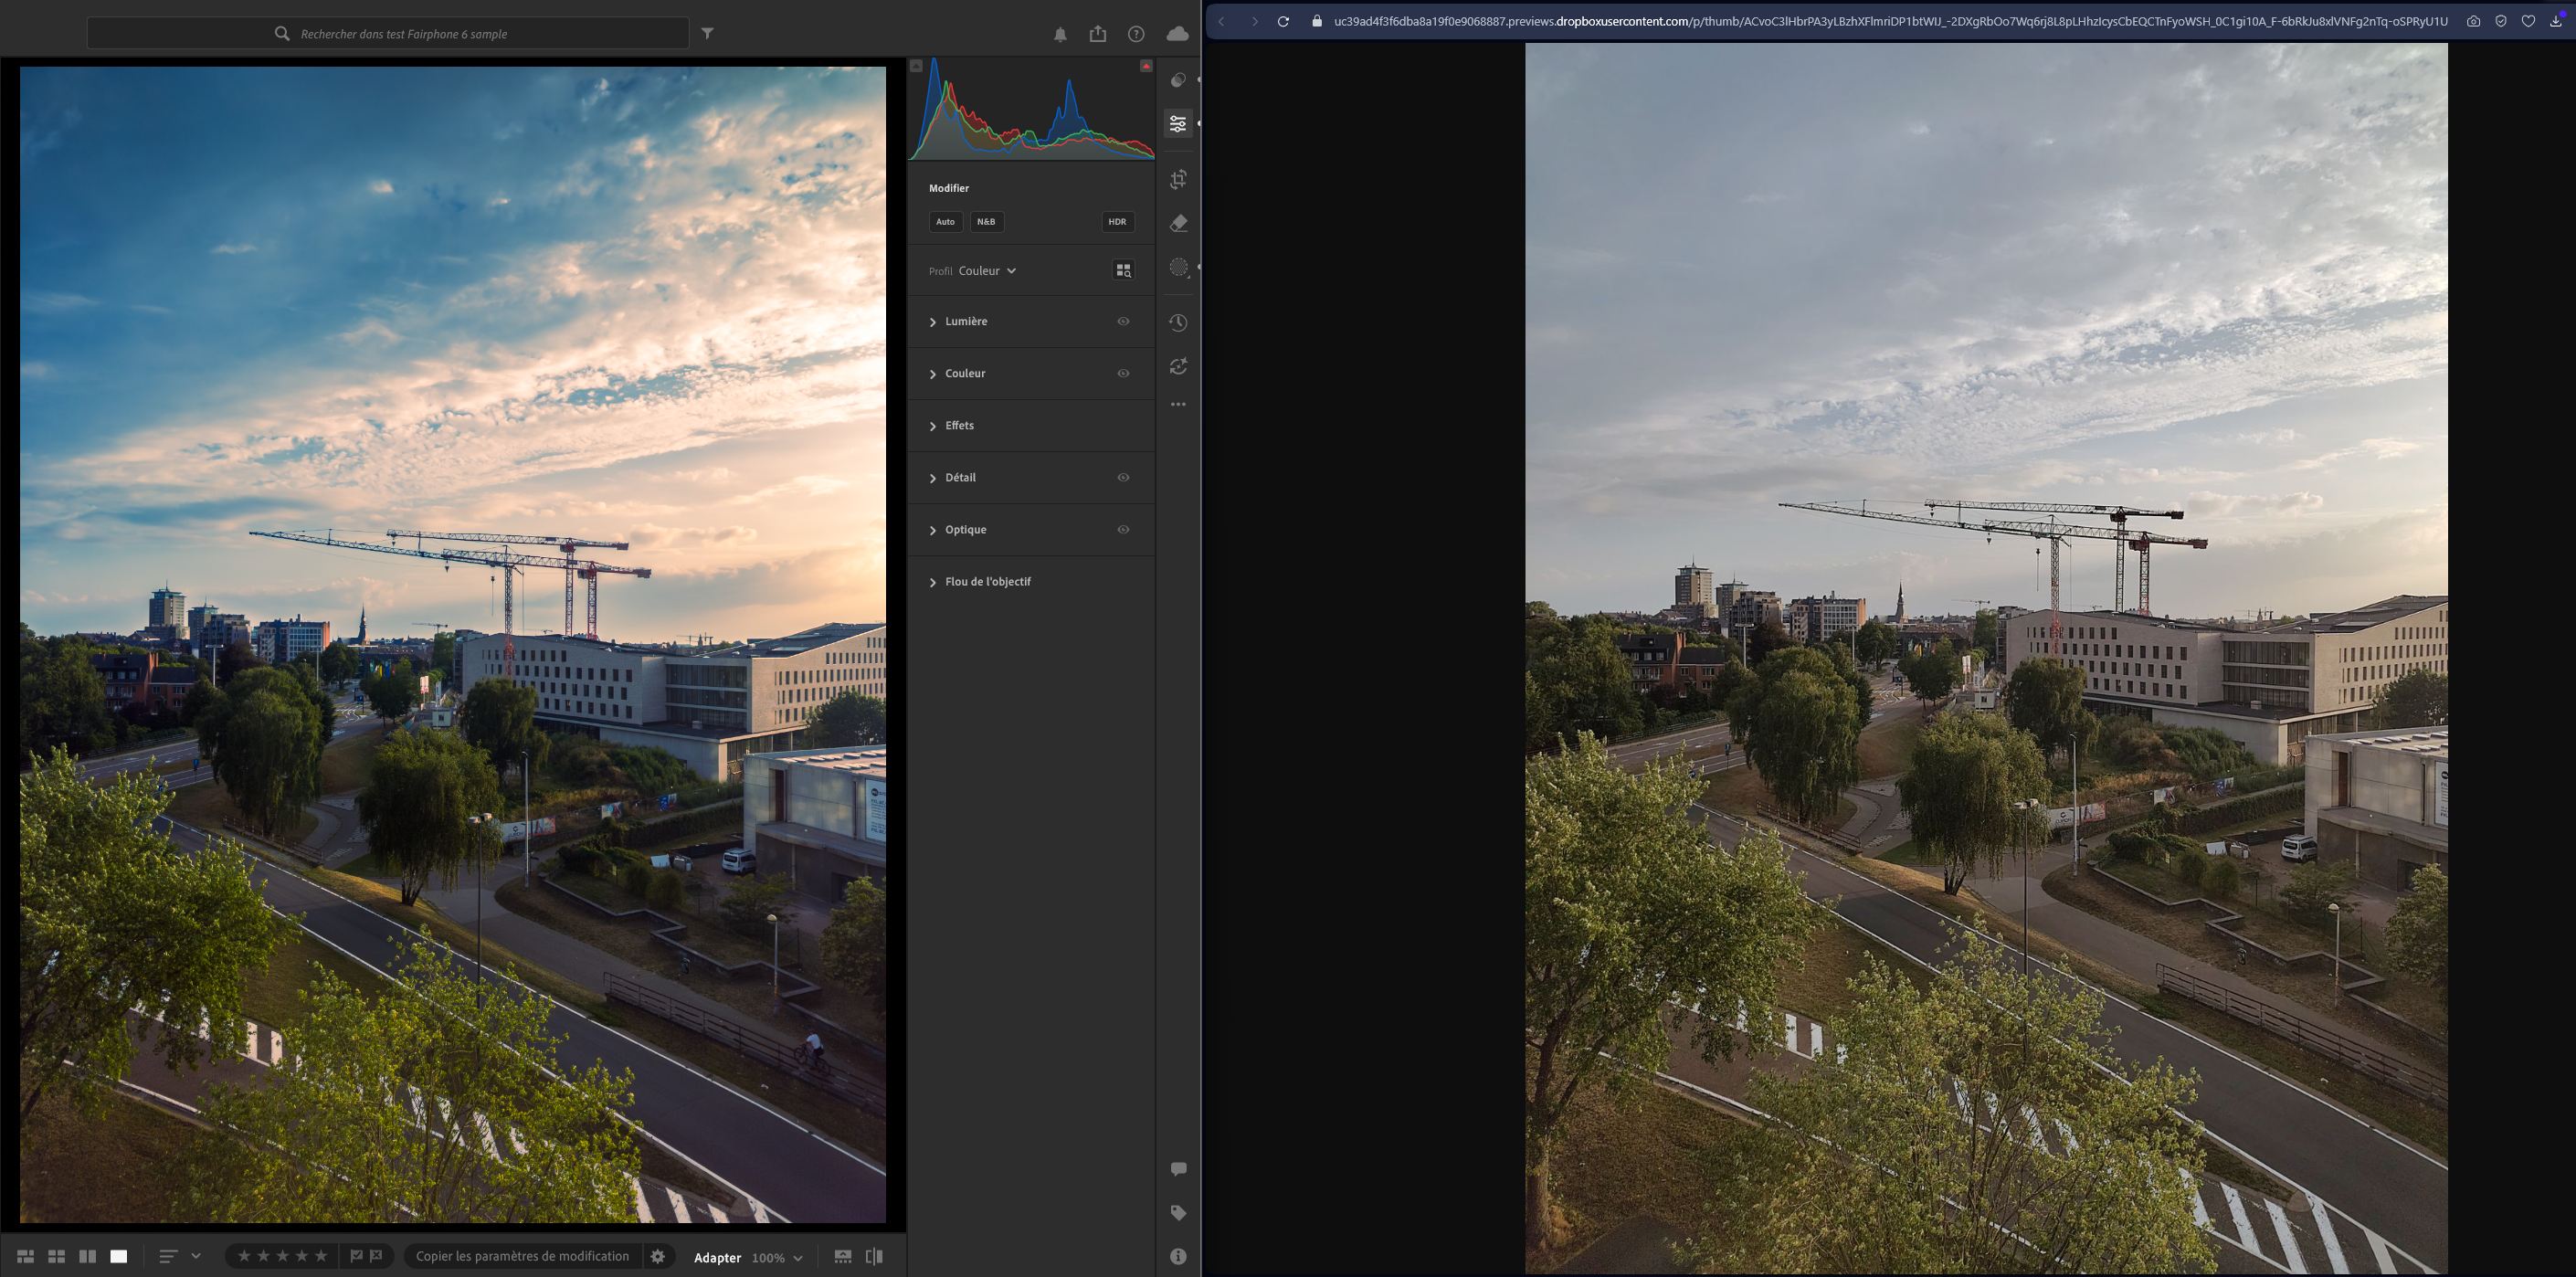Toggle visibility of Couleur edits
Viewport: 2576px width, 1277px height.
[1123, 374]
